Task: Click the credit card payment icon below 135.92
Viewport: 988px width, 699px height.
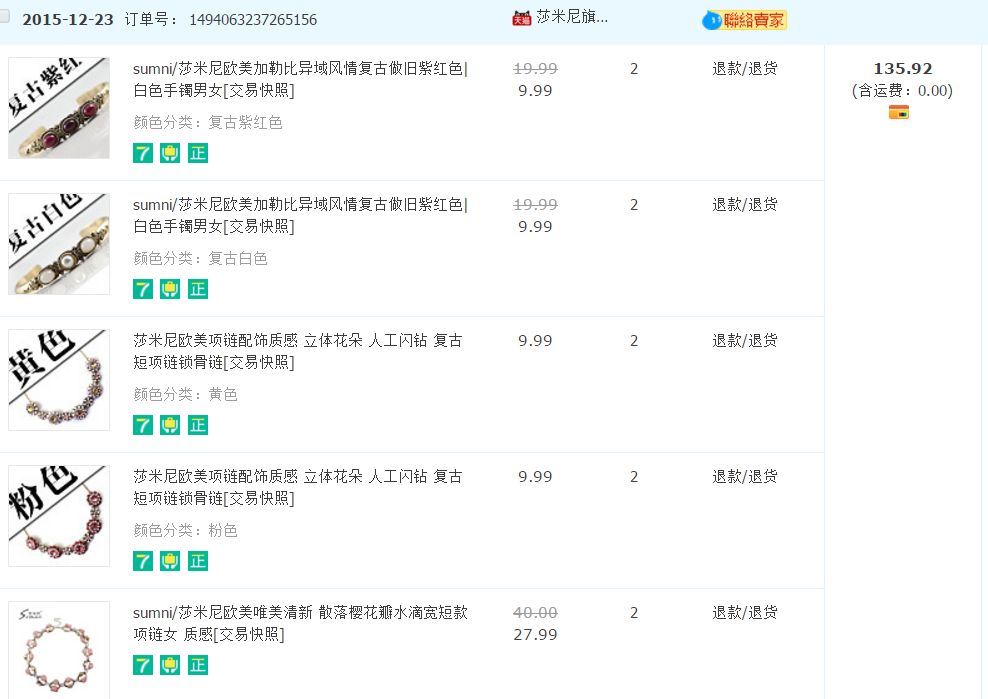Action: point(898,112)
